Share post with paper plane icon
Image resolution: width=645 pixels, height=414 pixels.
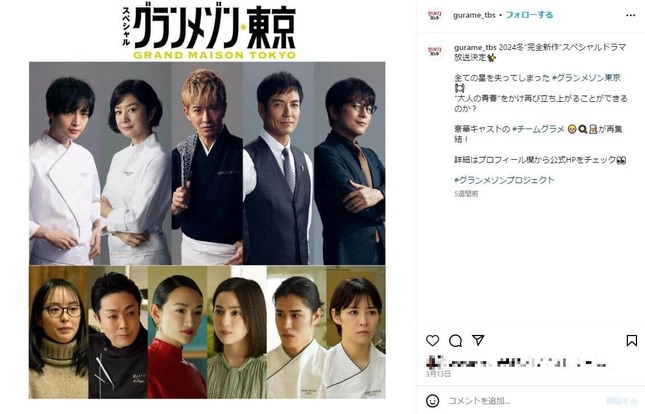point(478,340)
